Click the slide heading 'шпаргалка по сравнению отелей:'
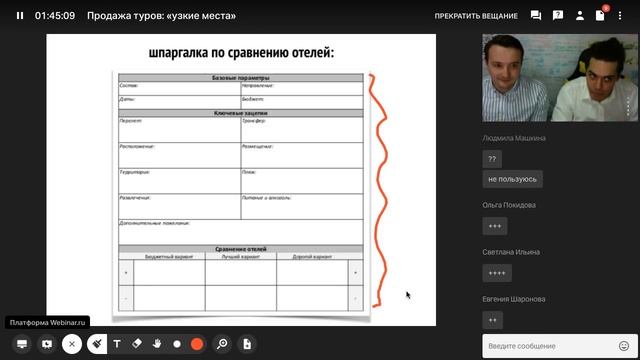This screenshot has height=360, width=640. [241, 53]
